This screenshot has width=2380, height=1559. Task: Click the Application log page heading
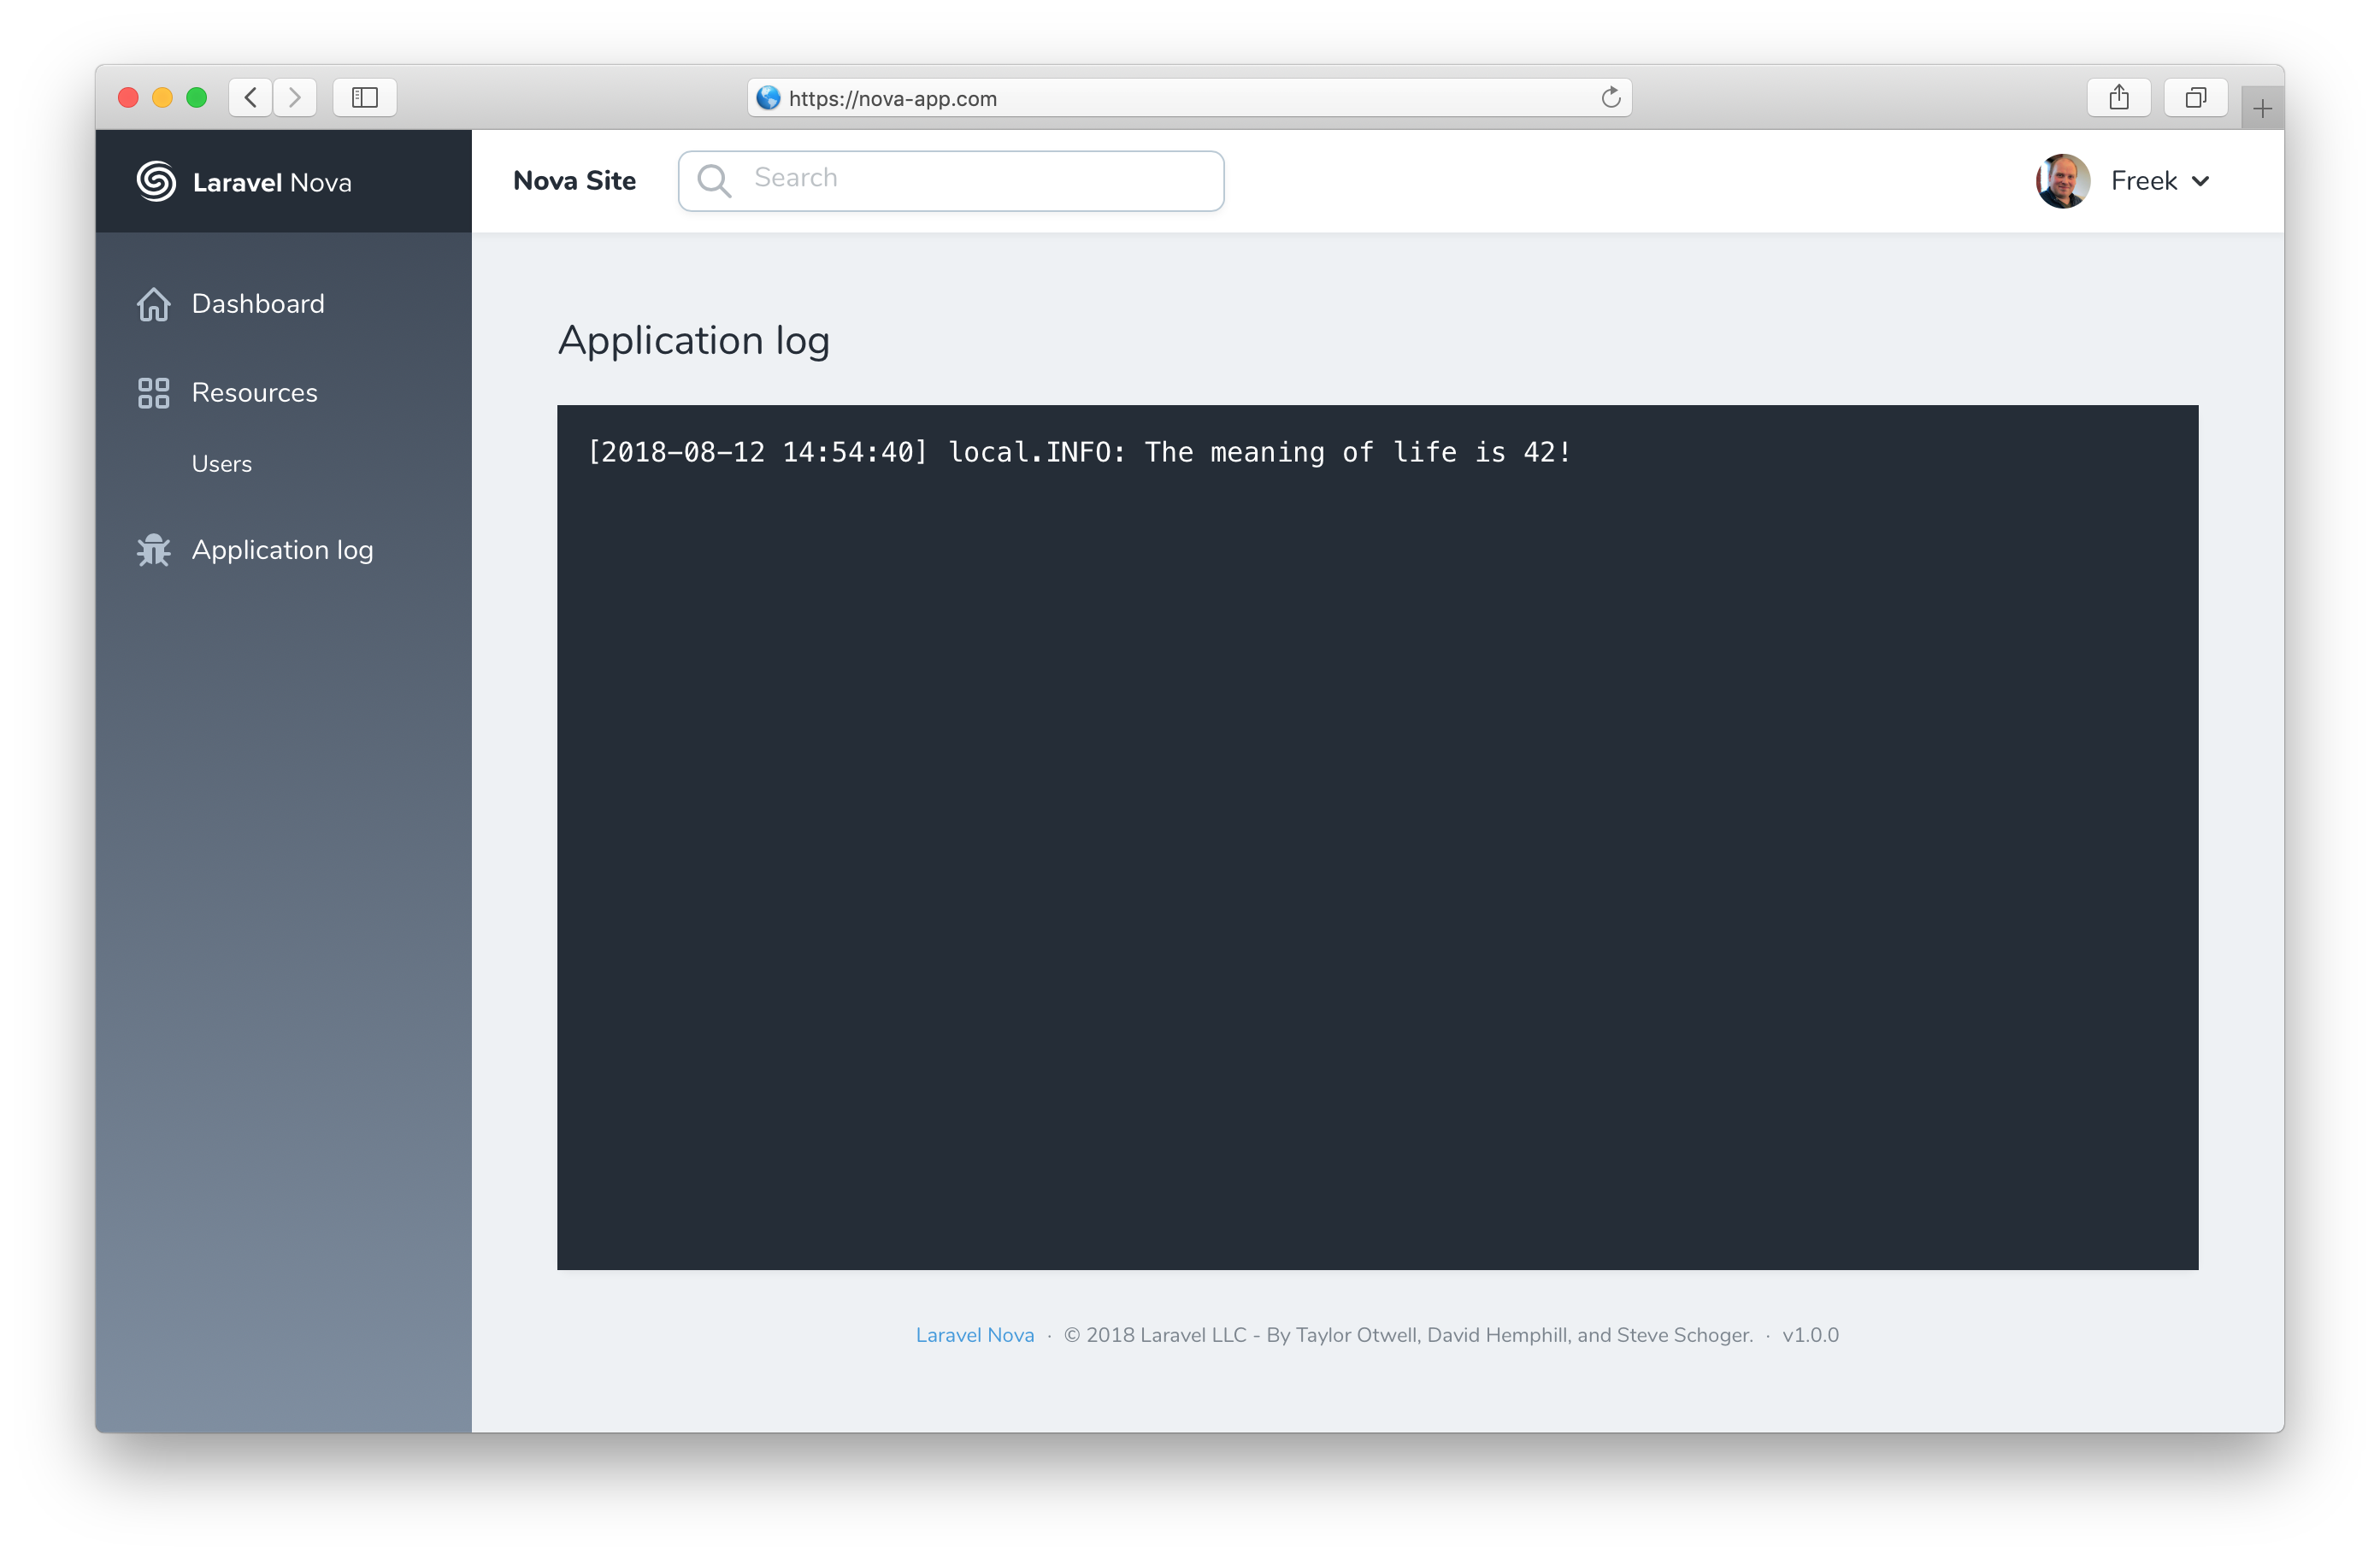[x=694, y=341]
